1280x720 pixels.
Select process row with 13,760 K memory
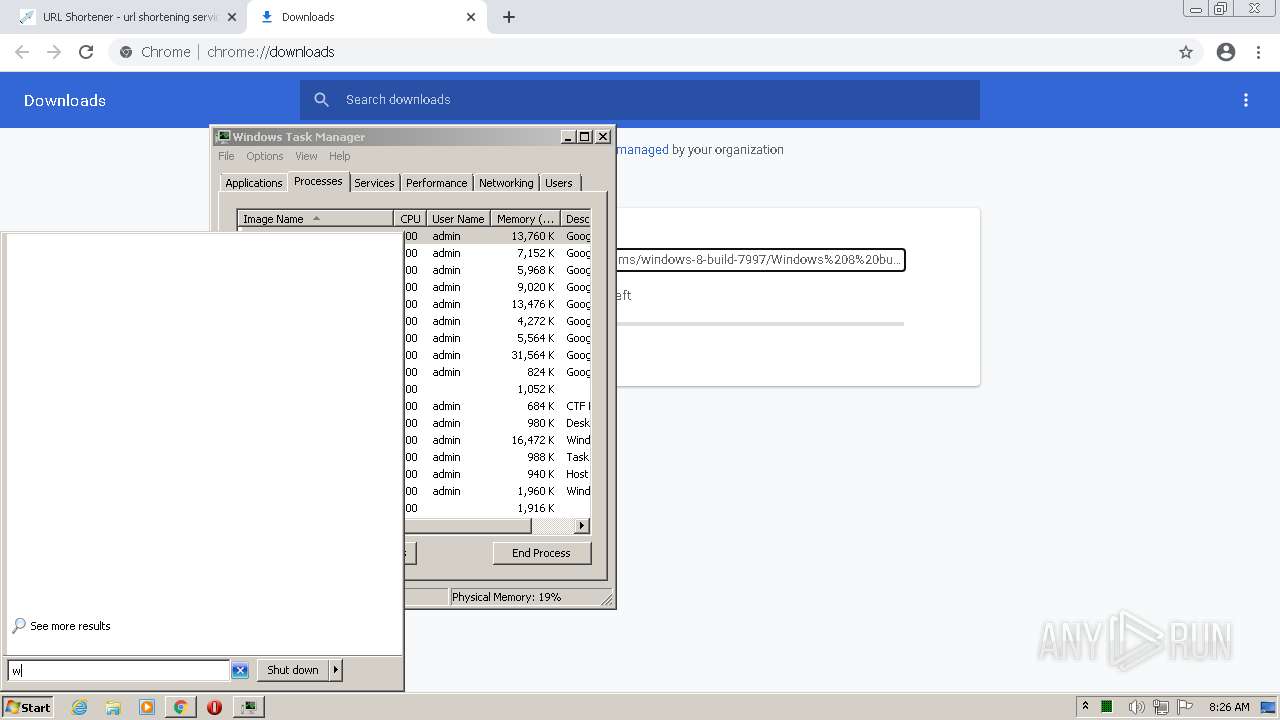point(498,236)
